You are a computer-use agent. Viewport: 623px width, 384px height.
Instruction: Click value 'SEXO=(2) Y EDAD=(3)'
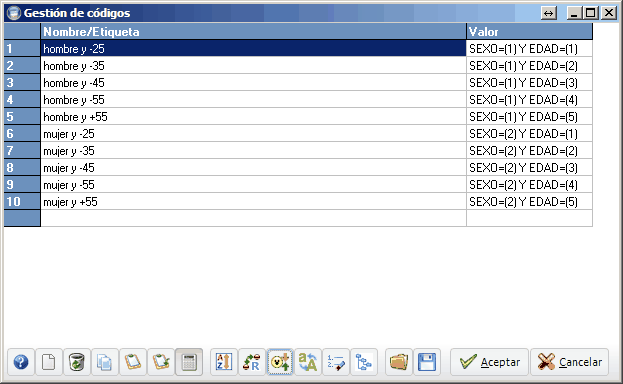tap(529, 168)
